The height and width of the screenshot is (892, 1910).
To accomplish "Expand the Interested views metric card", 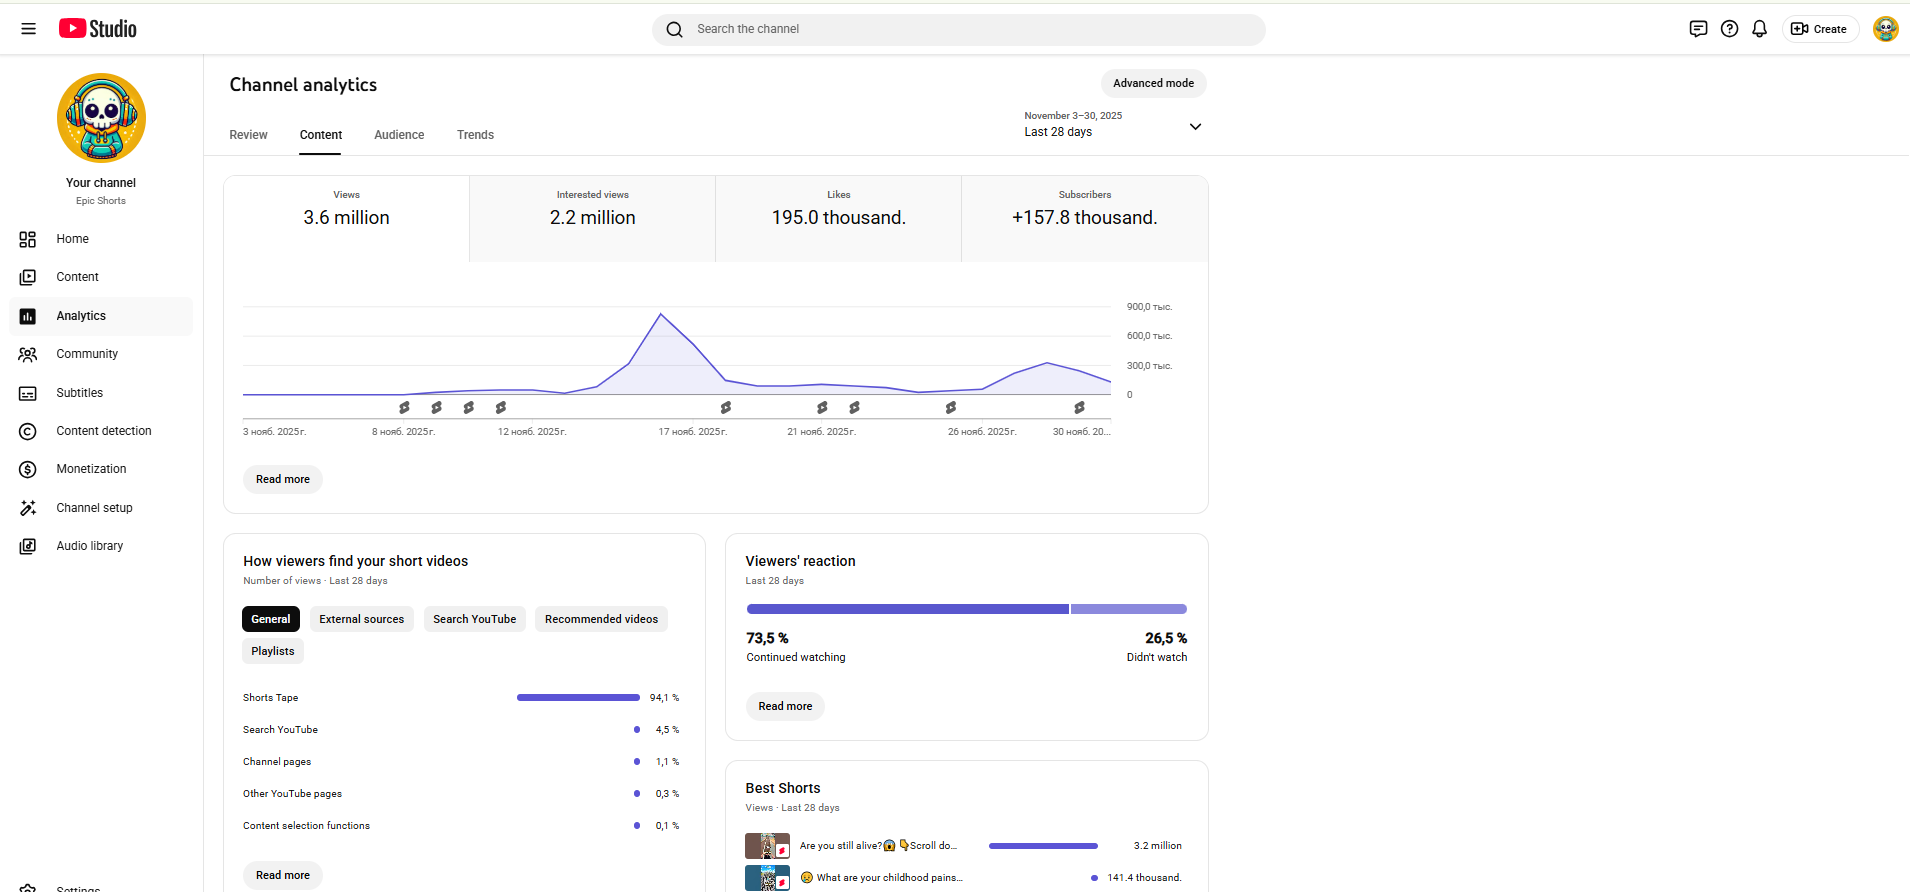I will tap(592, 218).
